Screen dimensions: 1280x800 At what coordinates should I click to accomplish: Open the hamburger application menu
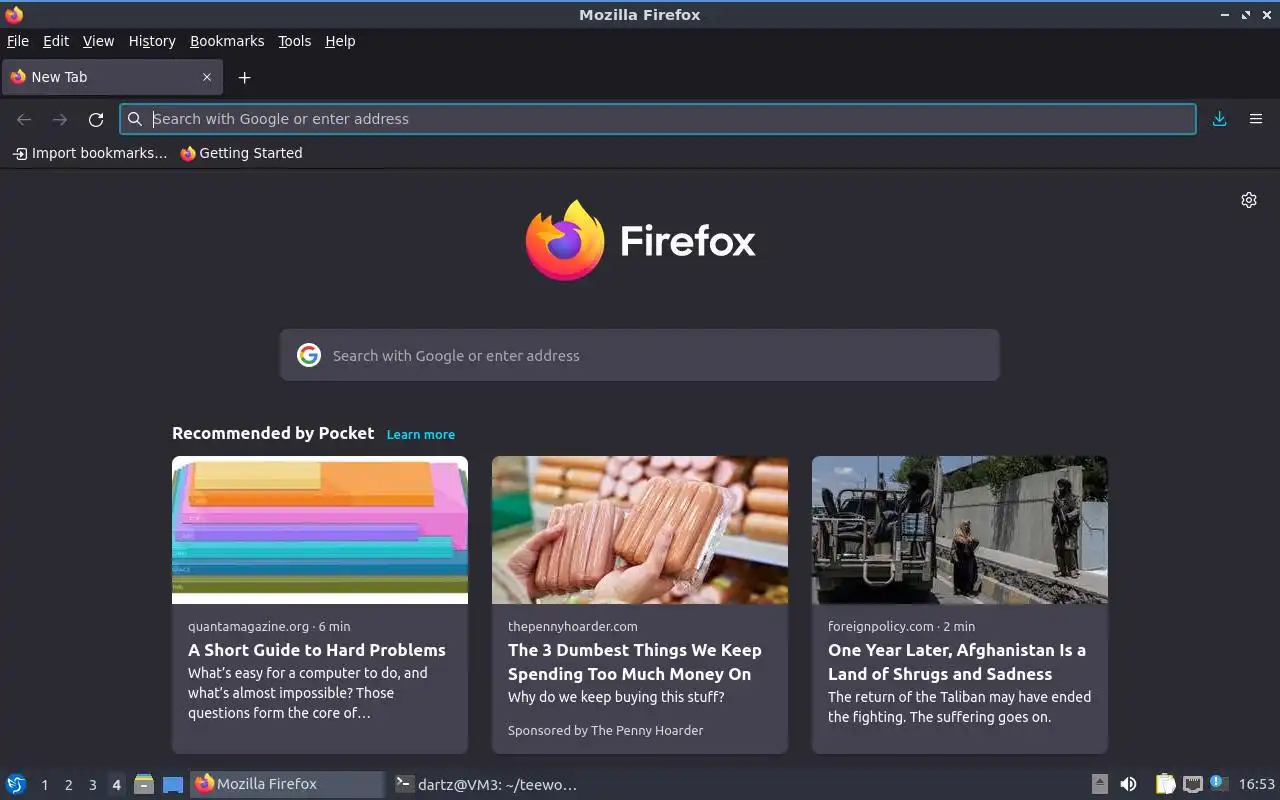pos(1256,119)
